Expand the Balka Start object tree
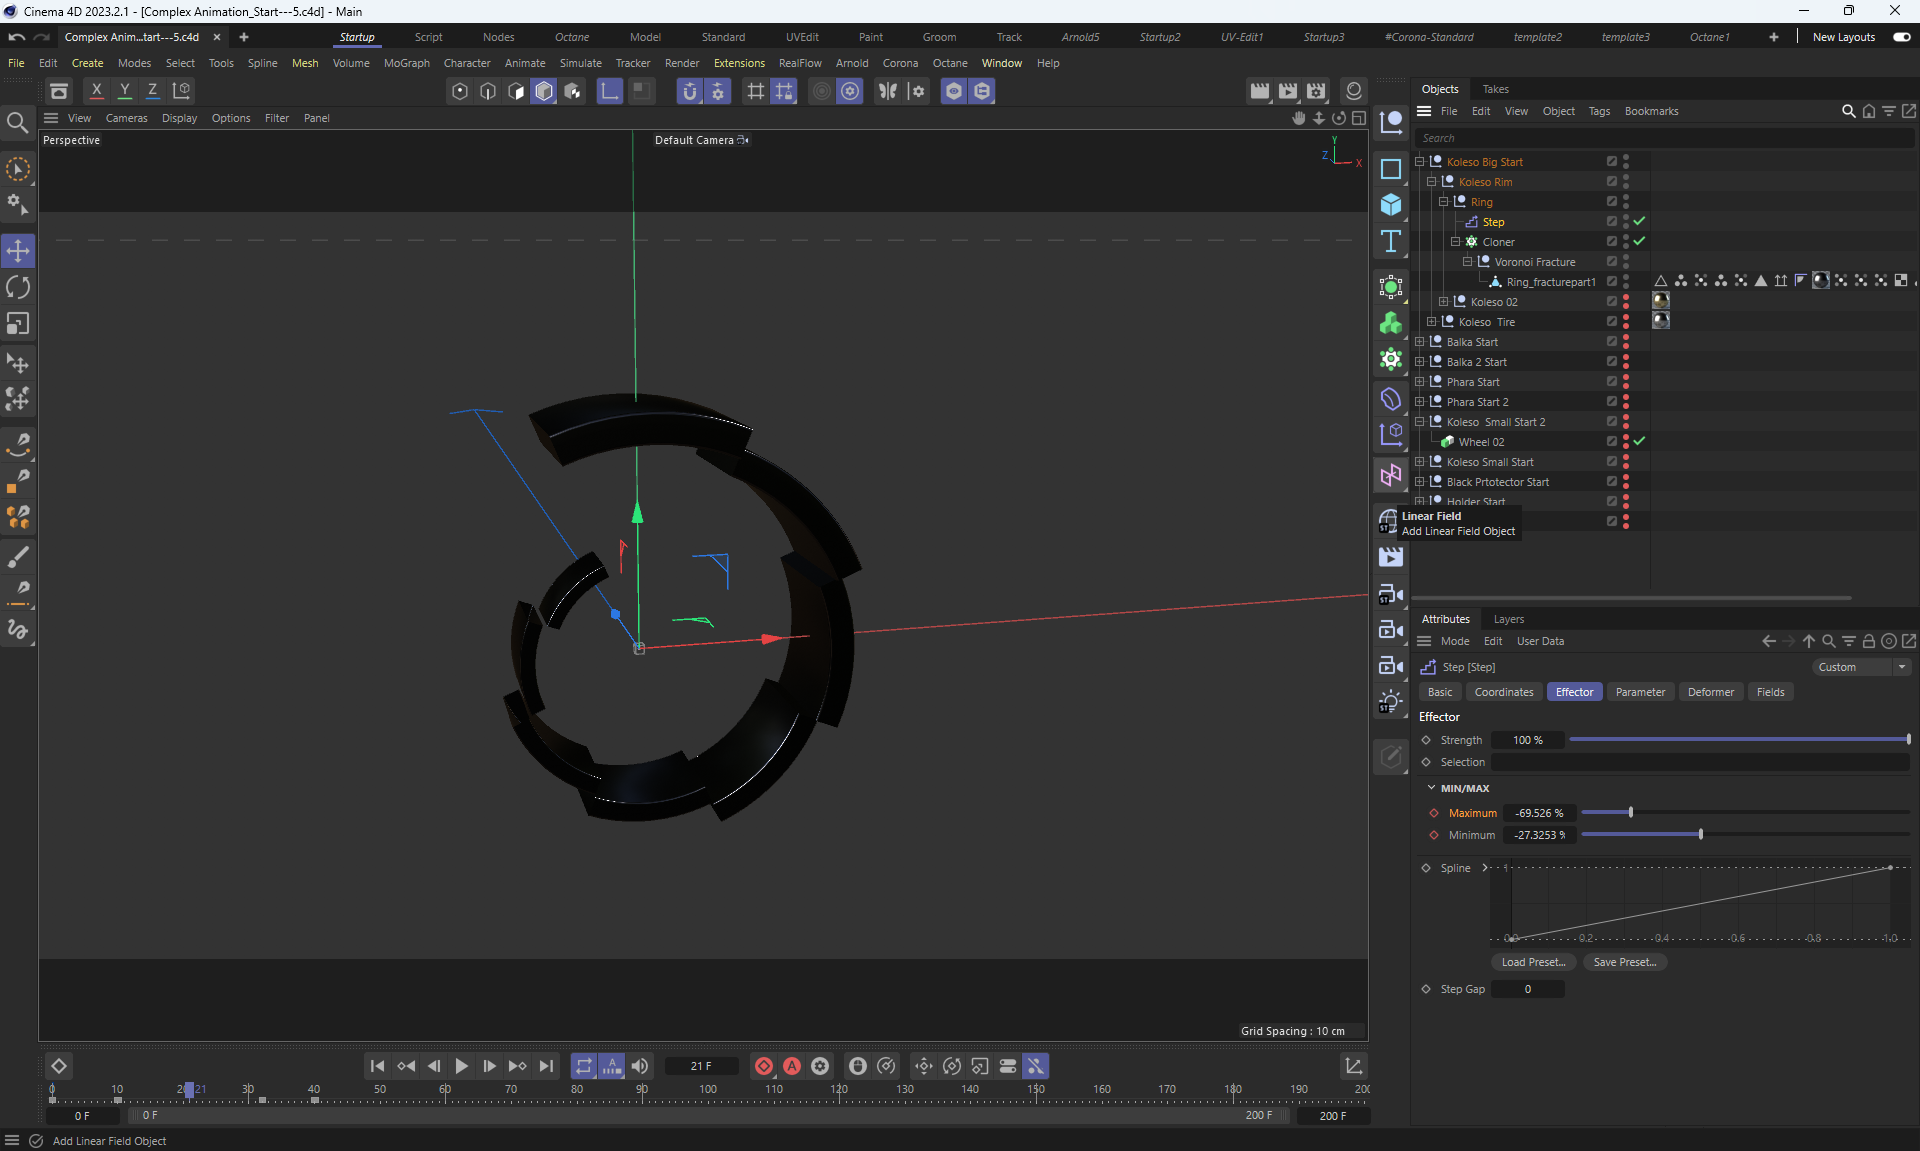This screenshot has width=1920, height=1151. coord(1419,341)
